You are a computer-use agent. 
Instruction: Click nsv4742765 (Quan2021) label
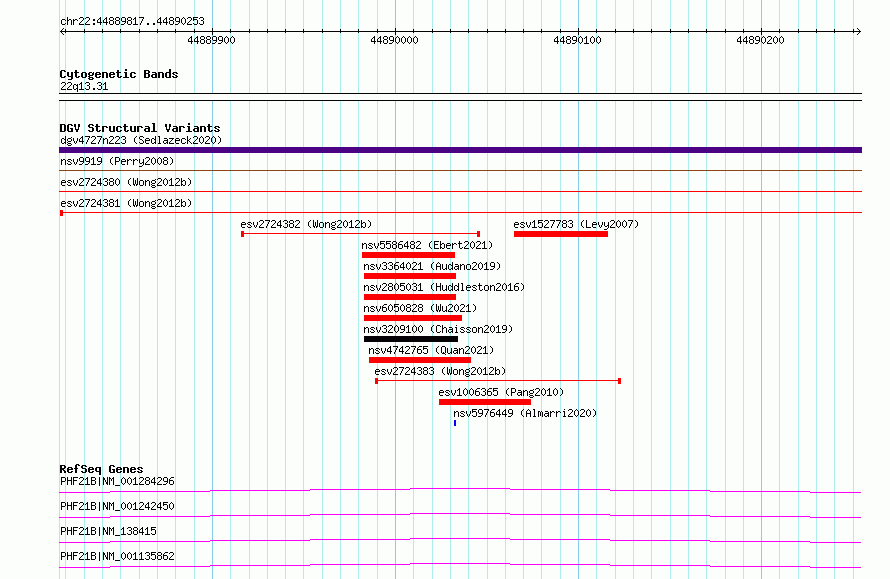click(431, 350)
